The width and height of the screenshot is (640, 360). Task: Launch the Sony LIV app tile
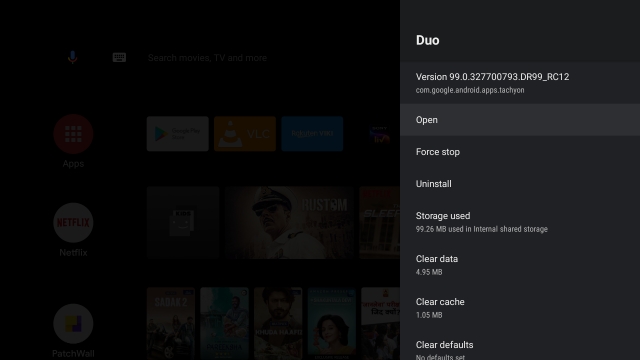380,134
